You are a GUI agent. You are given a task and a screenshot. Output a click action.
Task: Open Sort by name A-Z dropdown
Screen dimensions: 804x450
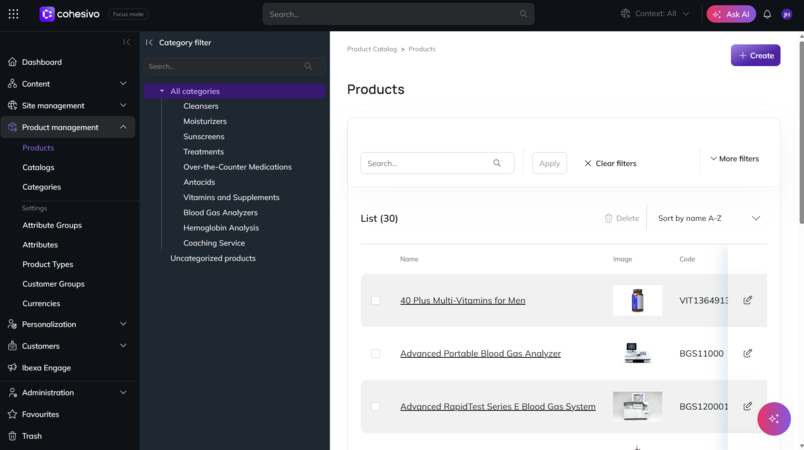(709, 218)
